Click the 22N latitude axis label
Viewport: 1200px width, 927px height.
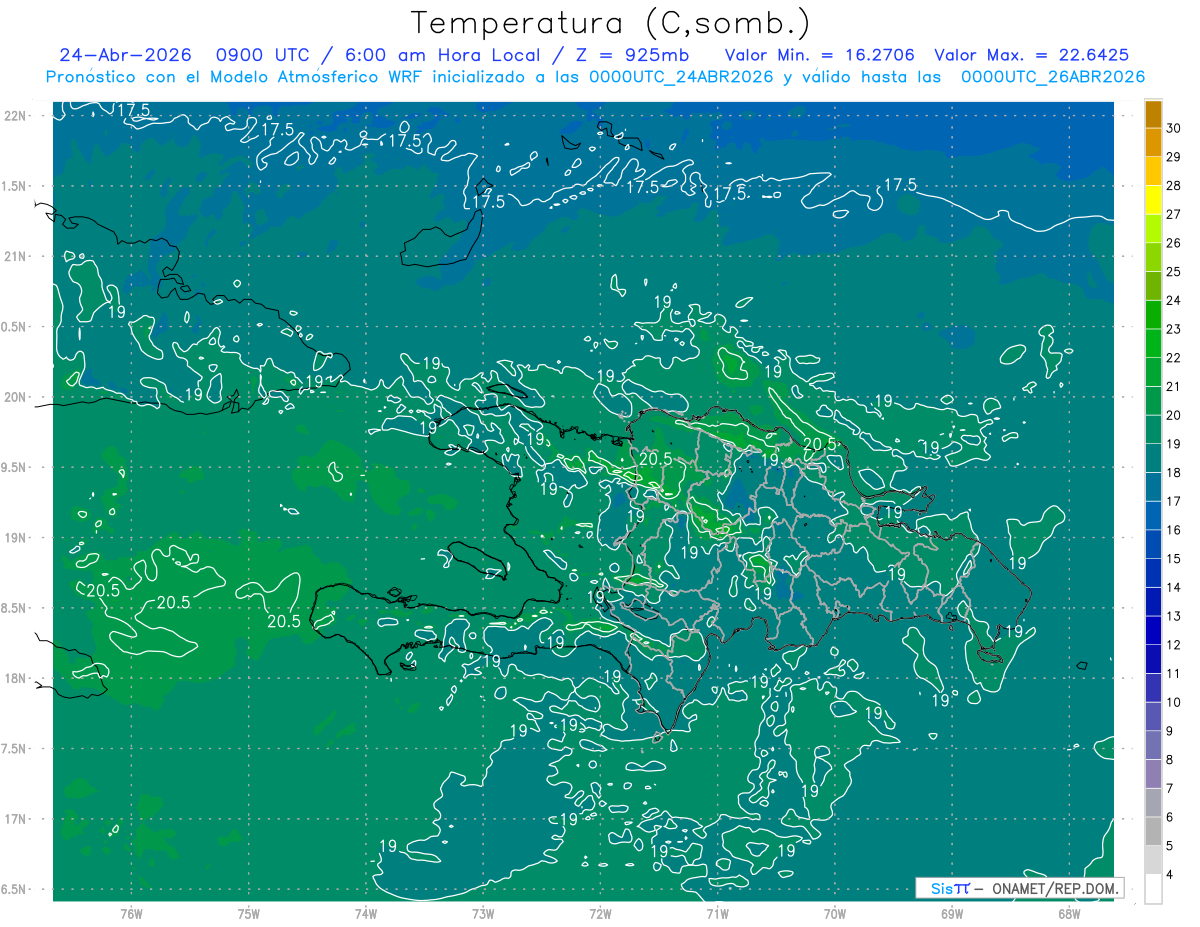pyautogui.click(x=18, y=116)
